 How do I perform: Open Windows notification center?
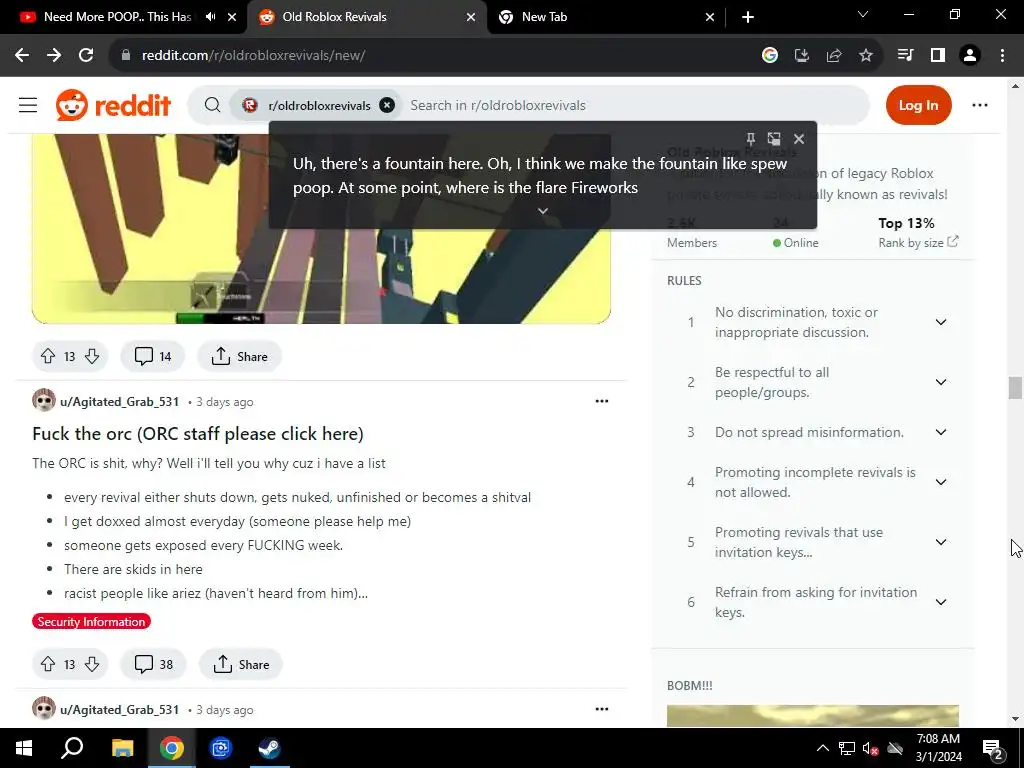[x=993, y=748]
